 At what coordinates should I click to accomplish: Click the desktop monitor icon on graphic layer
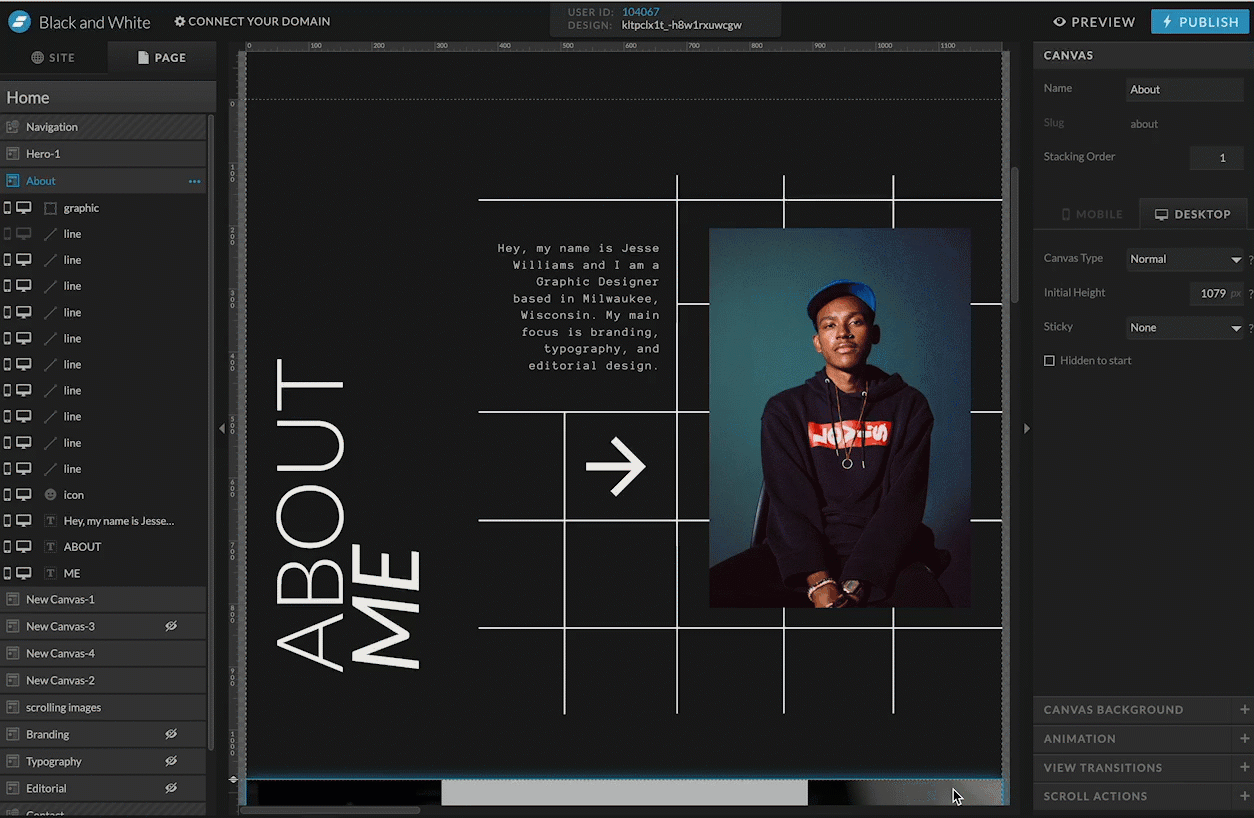[x=23, y=208]
